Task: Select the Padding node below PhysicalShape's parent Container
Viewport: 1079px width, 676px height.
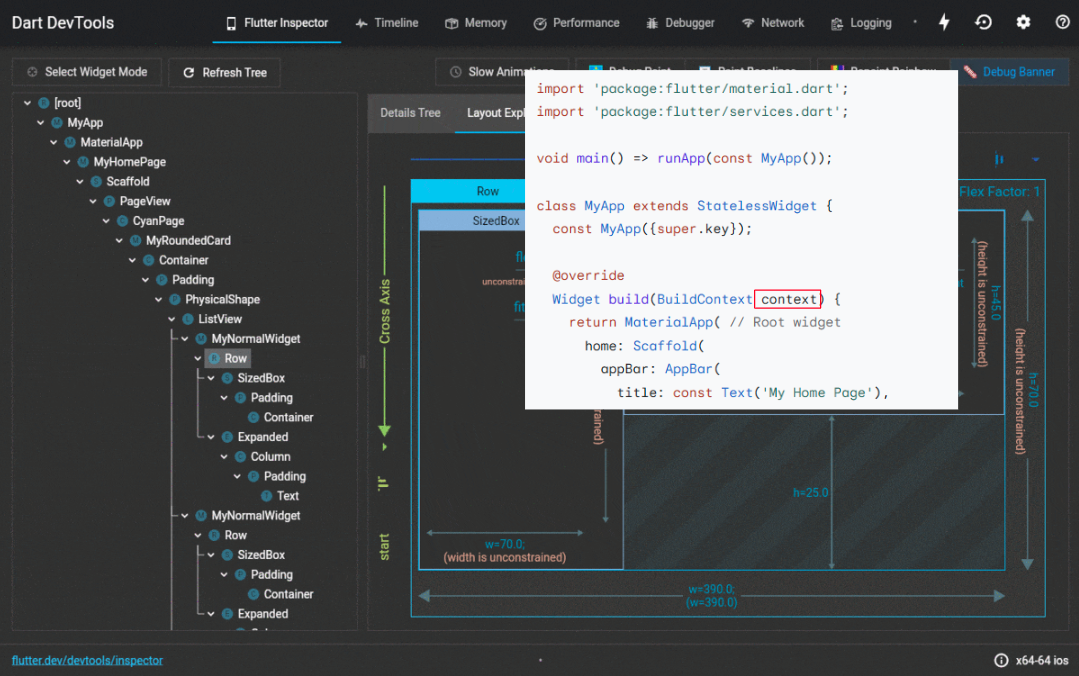Action: pyautogui.click(x=193, y=279)
